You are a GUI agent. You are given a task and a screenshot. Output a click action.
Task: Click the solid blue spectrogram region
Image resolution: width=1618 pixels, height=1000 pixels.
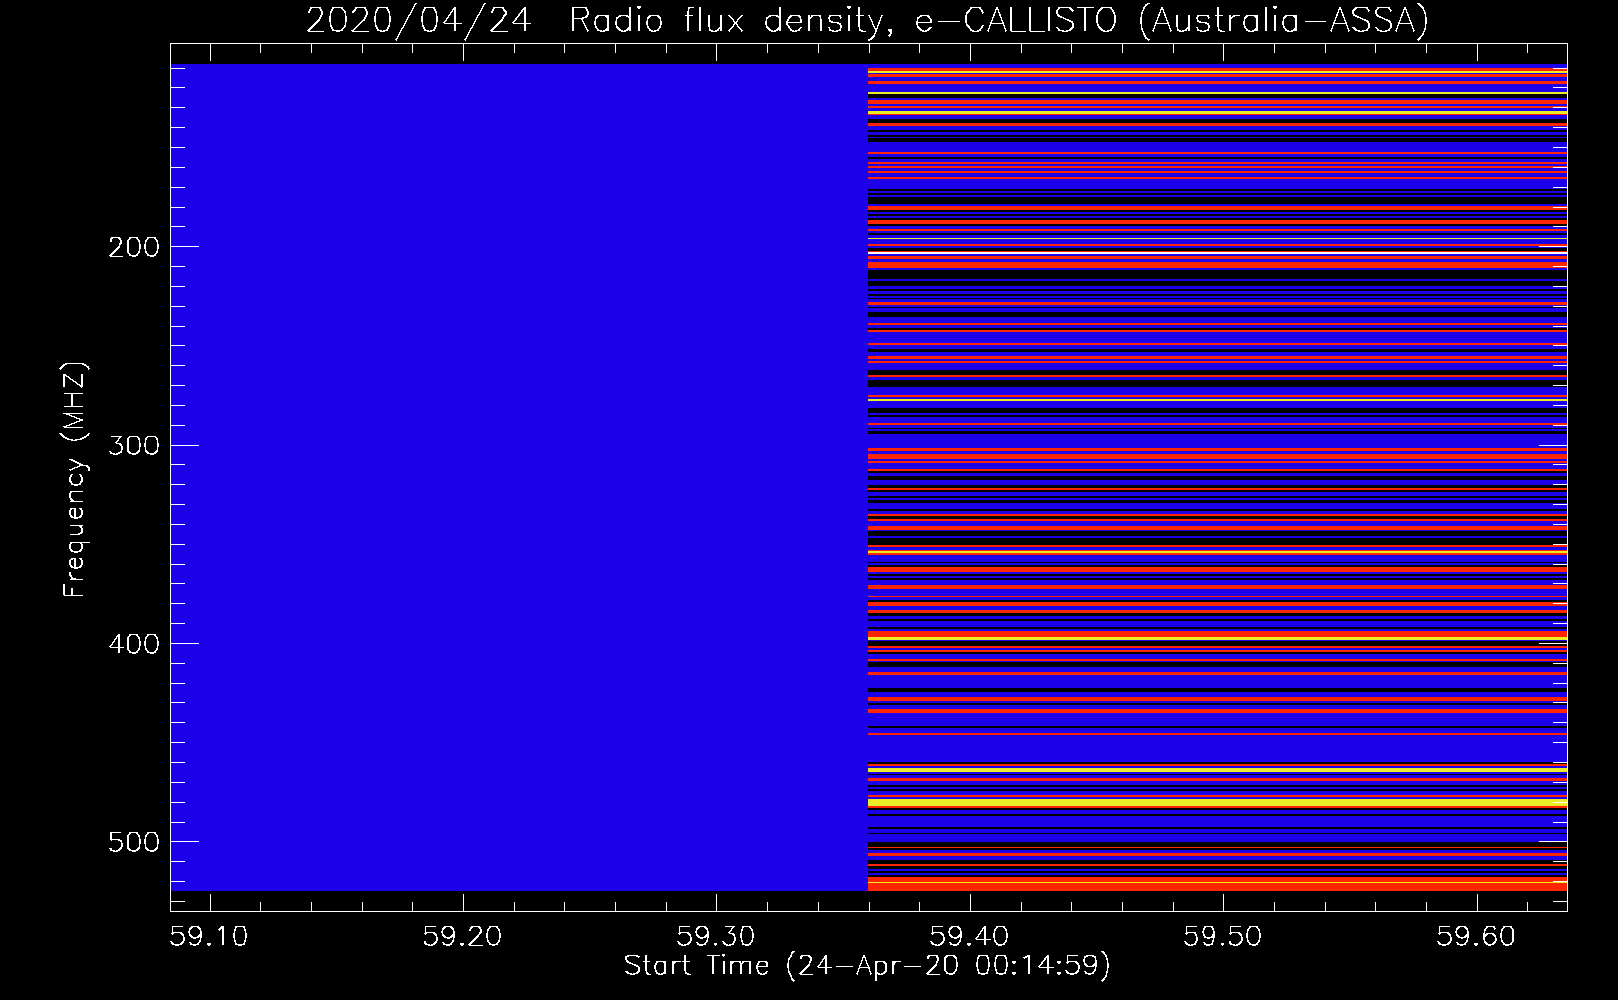[519, 477]
